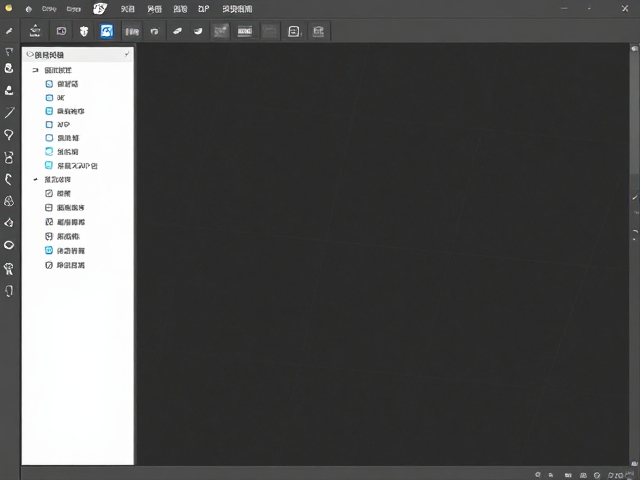Click the building-shaped toolbar icon at row end

point(318,31)
